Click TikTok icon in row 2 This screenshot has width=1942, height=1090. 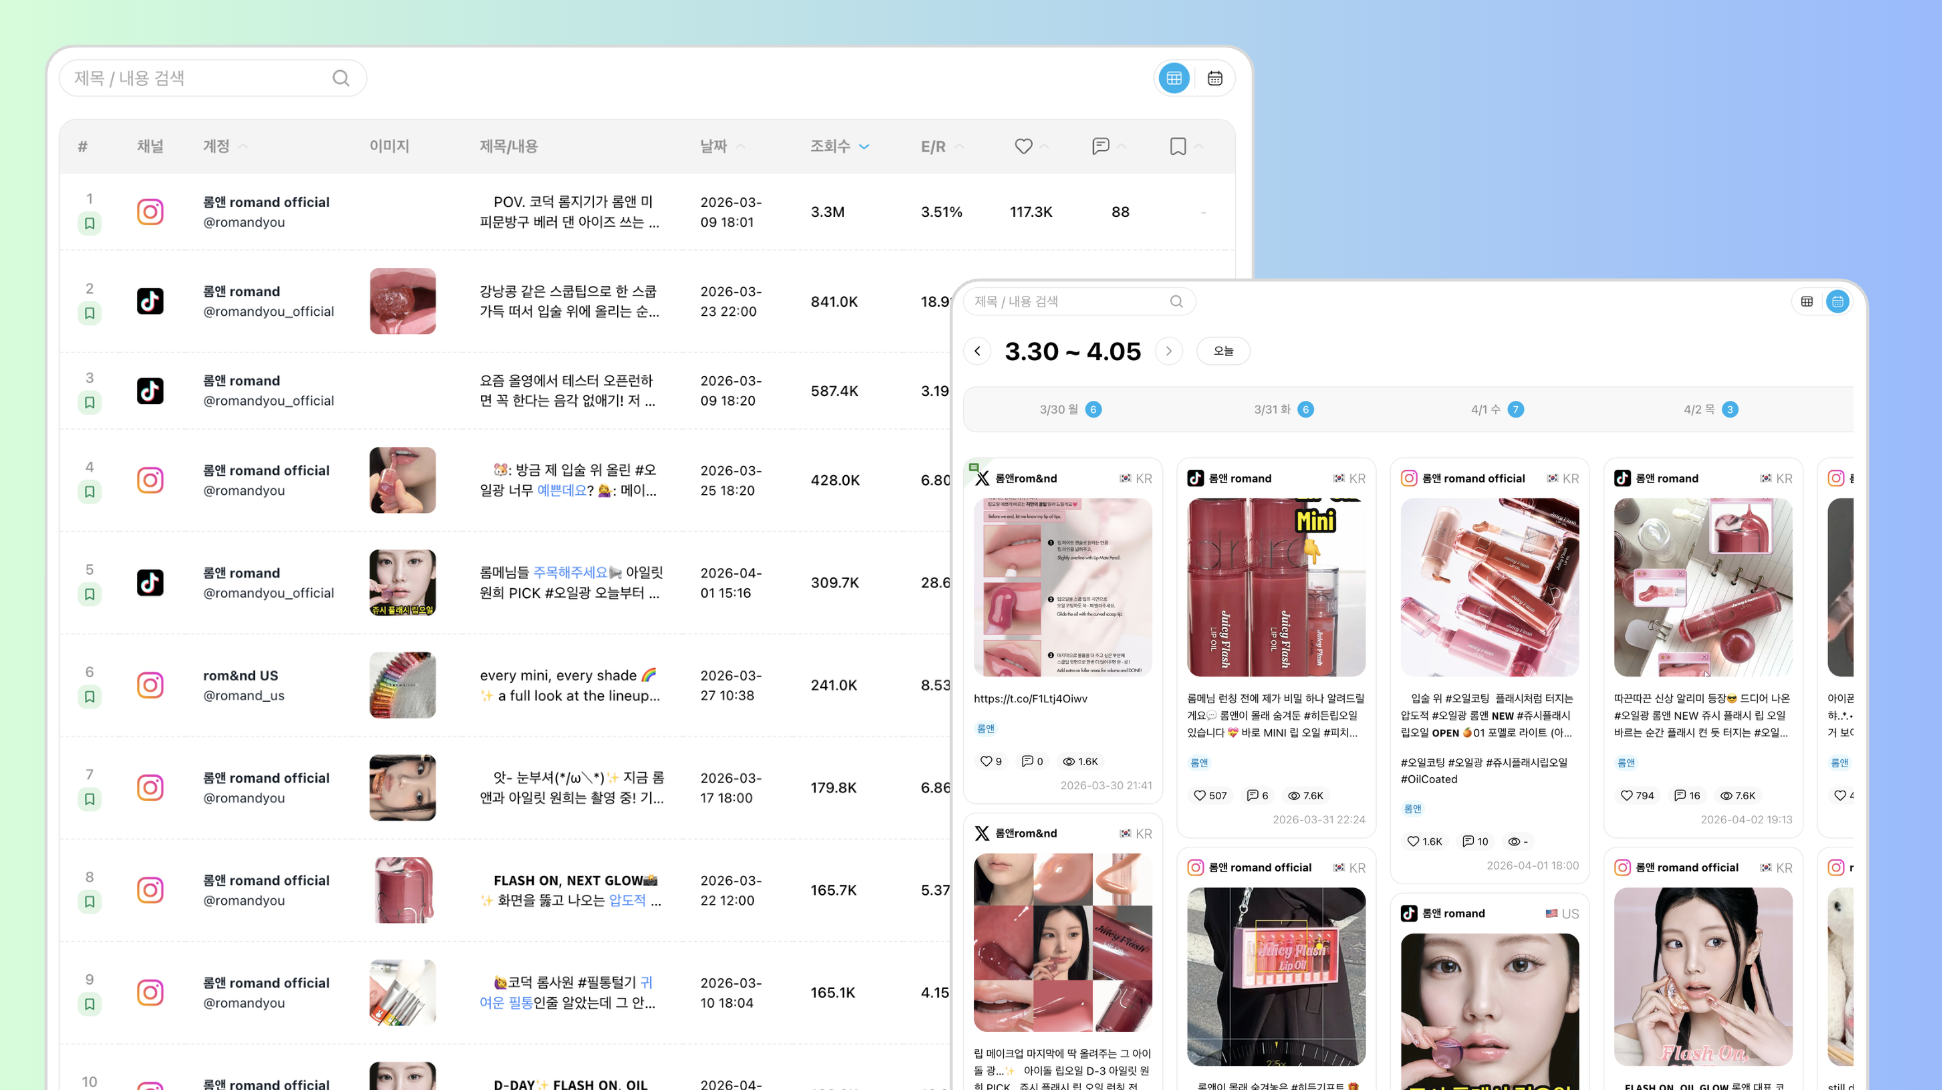click(x=150, y=301)
